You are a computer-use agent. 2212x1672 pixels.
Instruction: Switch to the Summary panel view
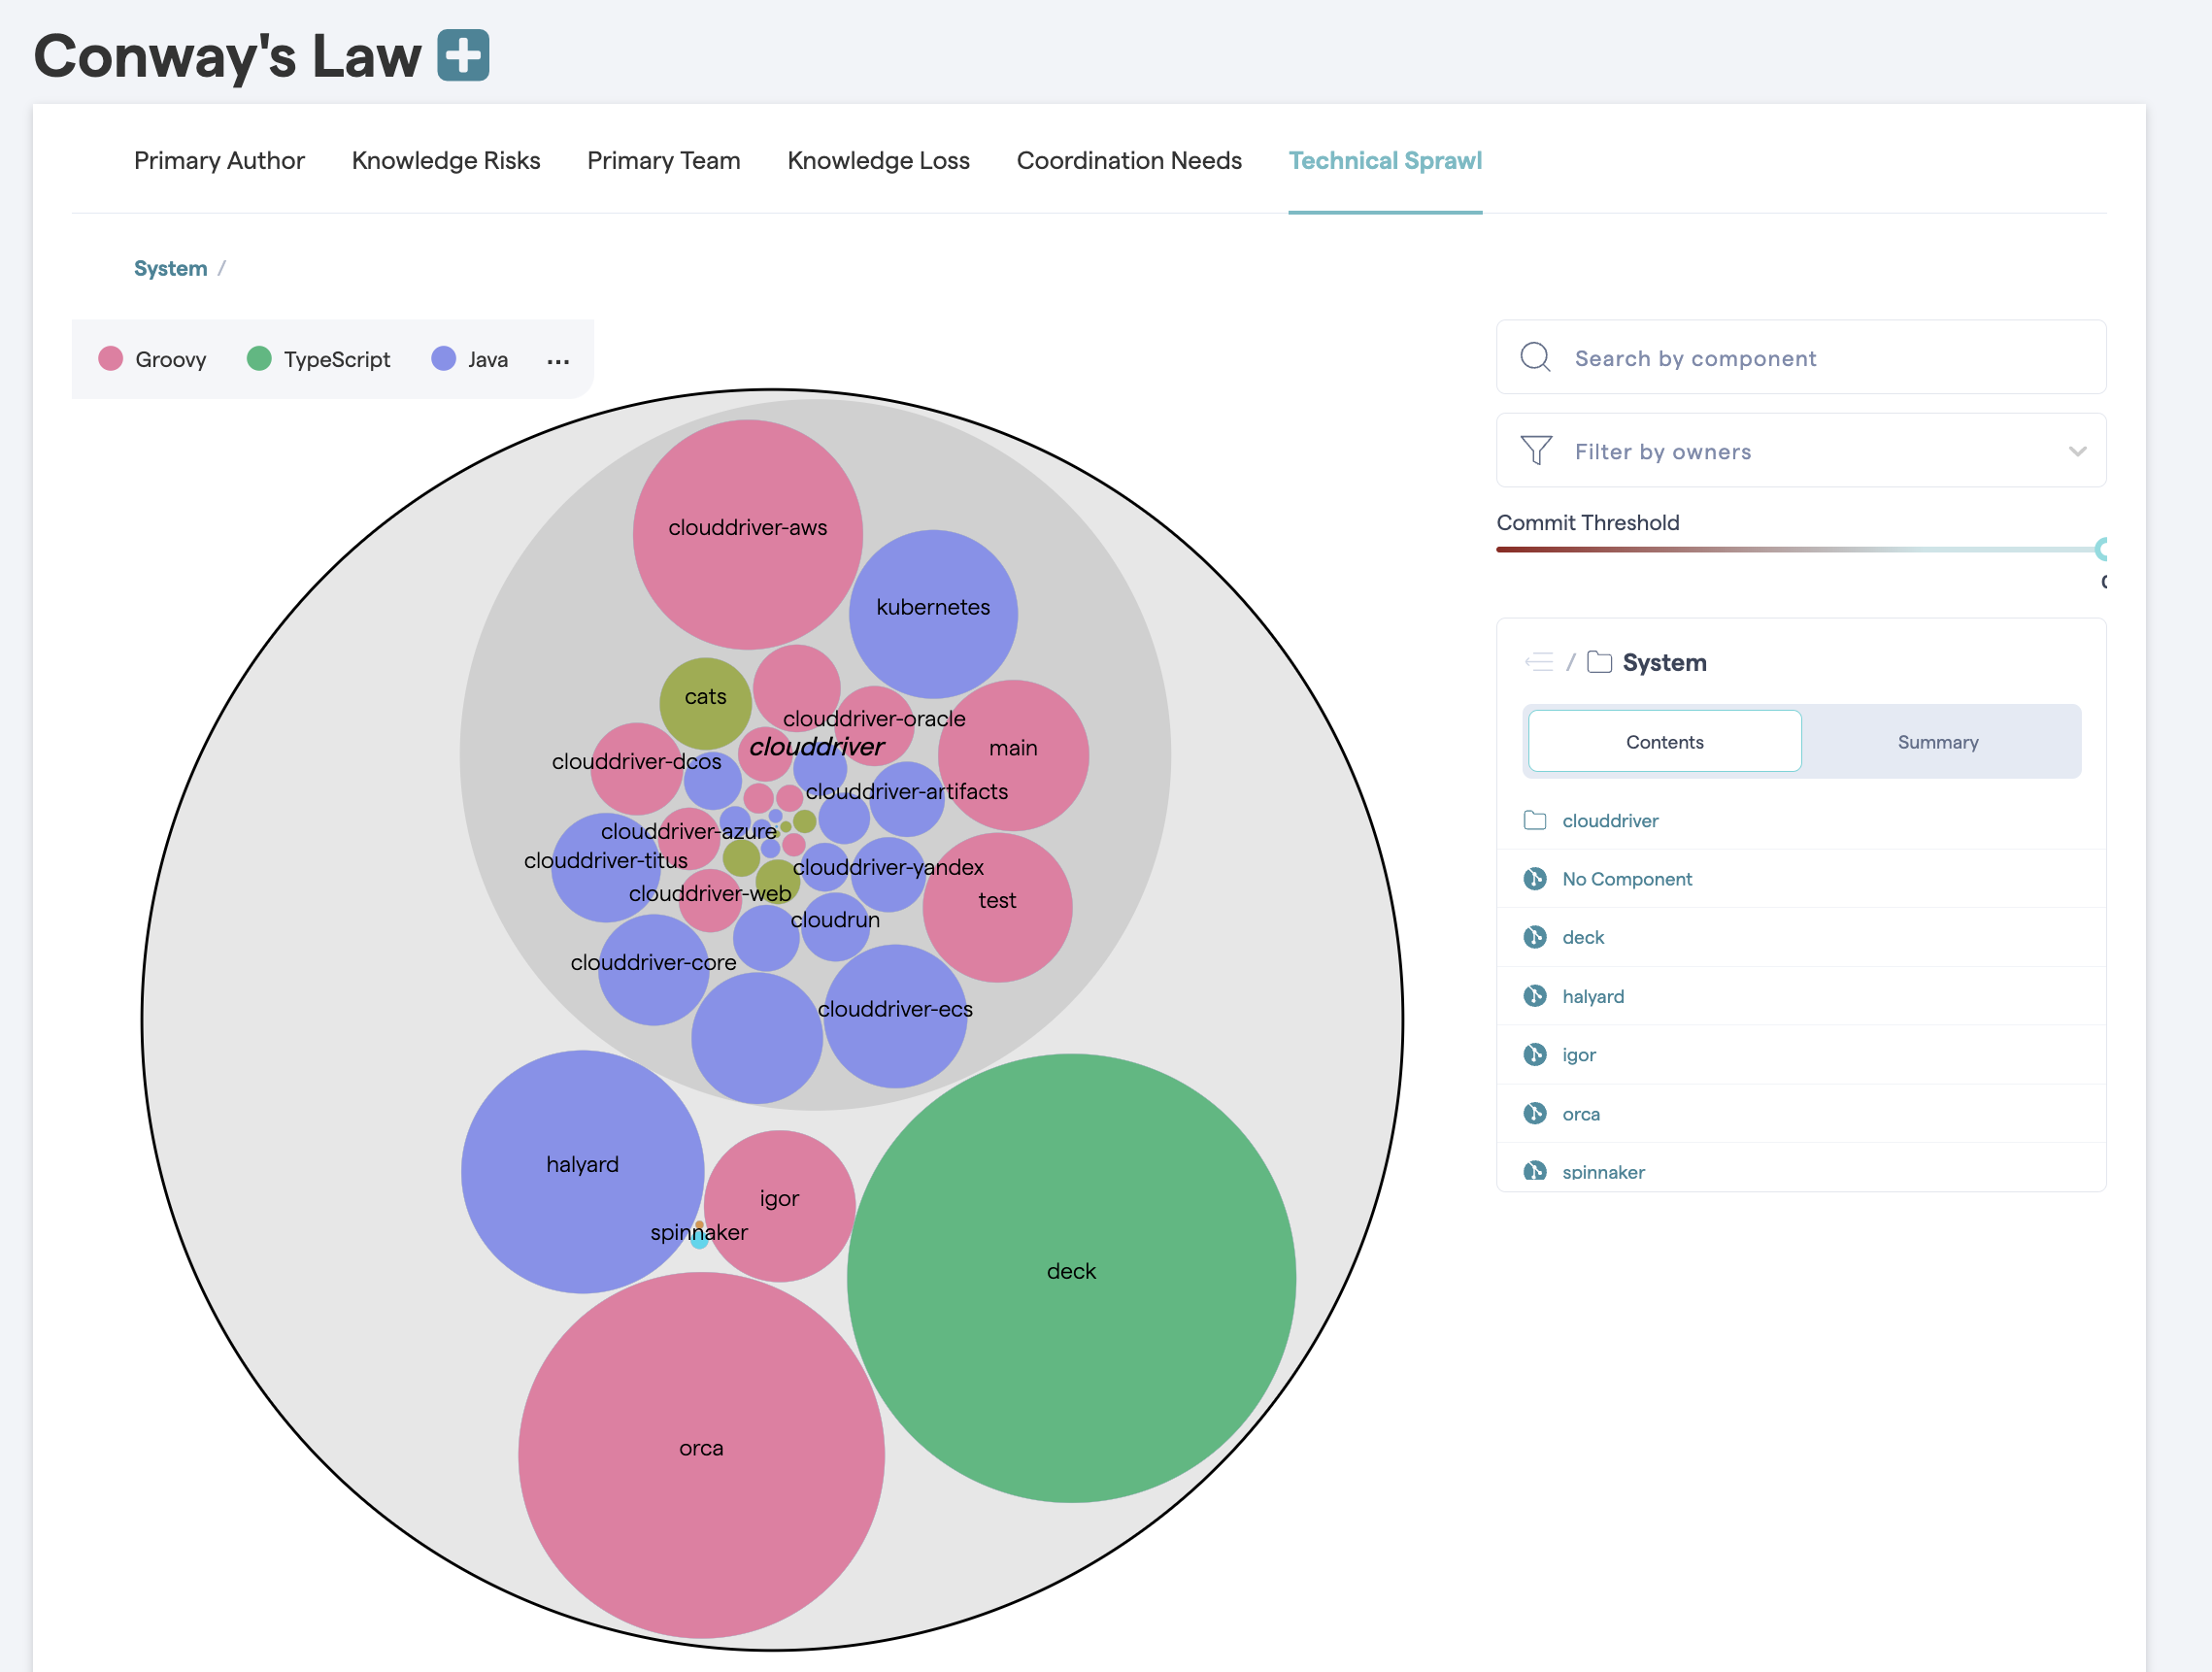pos(1937,742)
